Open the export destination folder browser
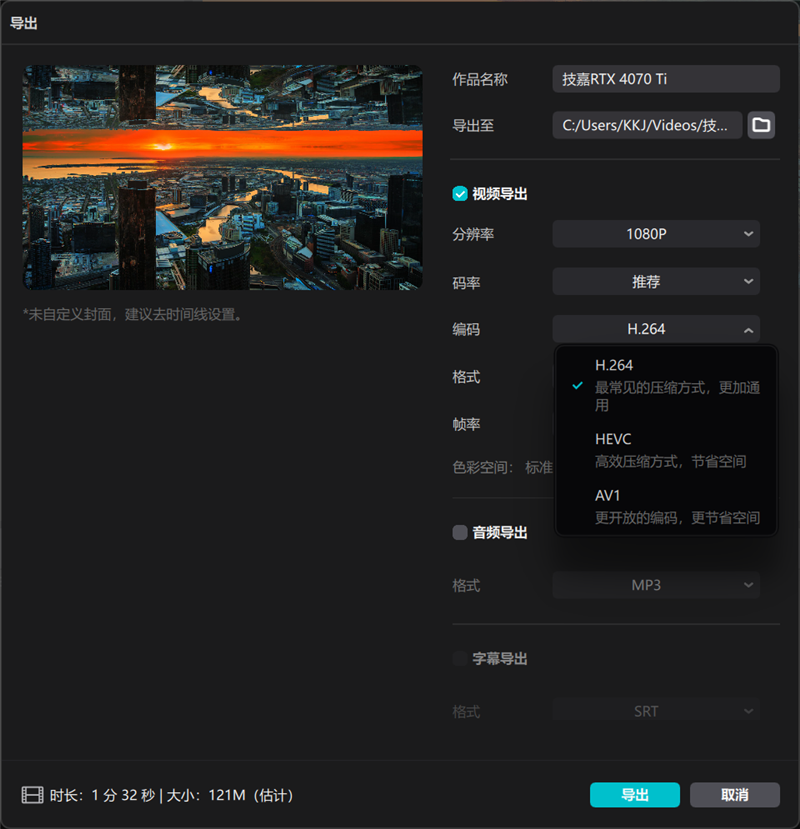Image resolution: width=800 pixels, height=829 pixels. pyautogui.click(x=763, y=125)
